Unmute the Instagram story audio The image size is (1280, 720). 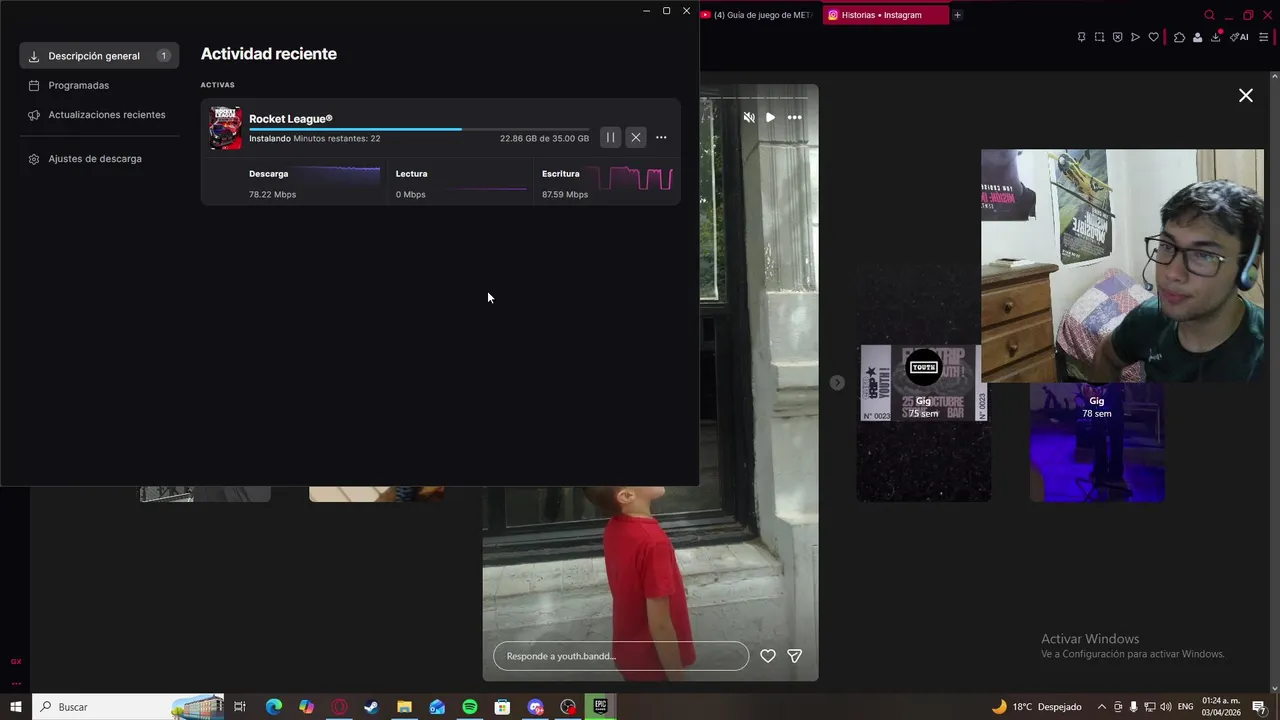(749, 117)
